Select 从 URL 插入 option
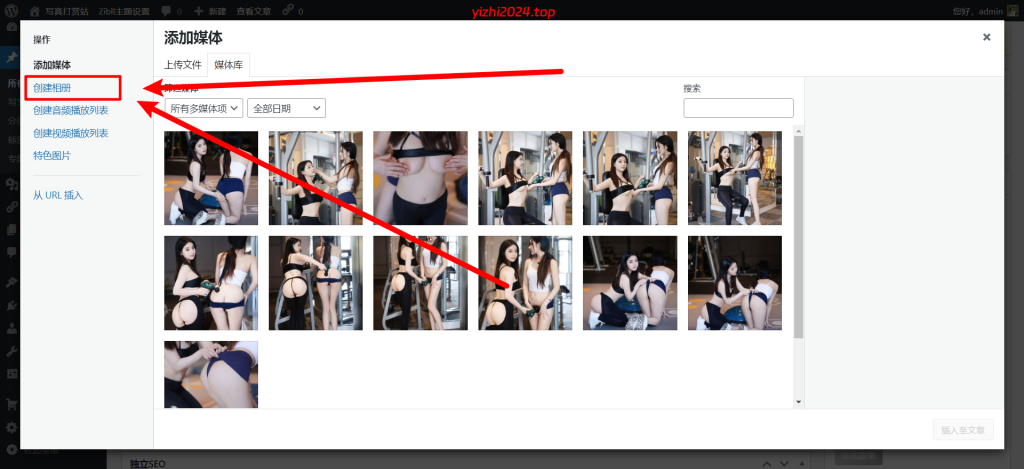 (x=58, y=195)
